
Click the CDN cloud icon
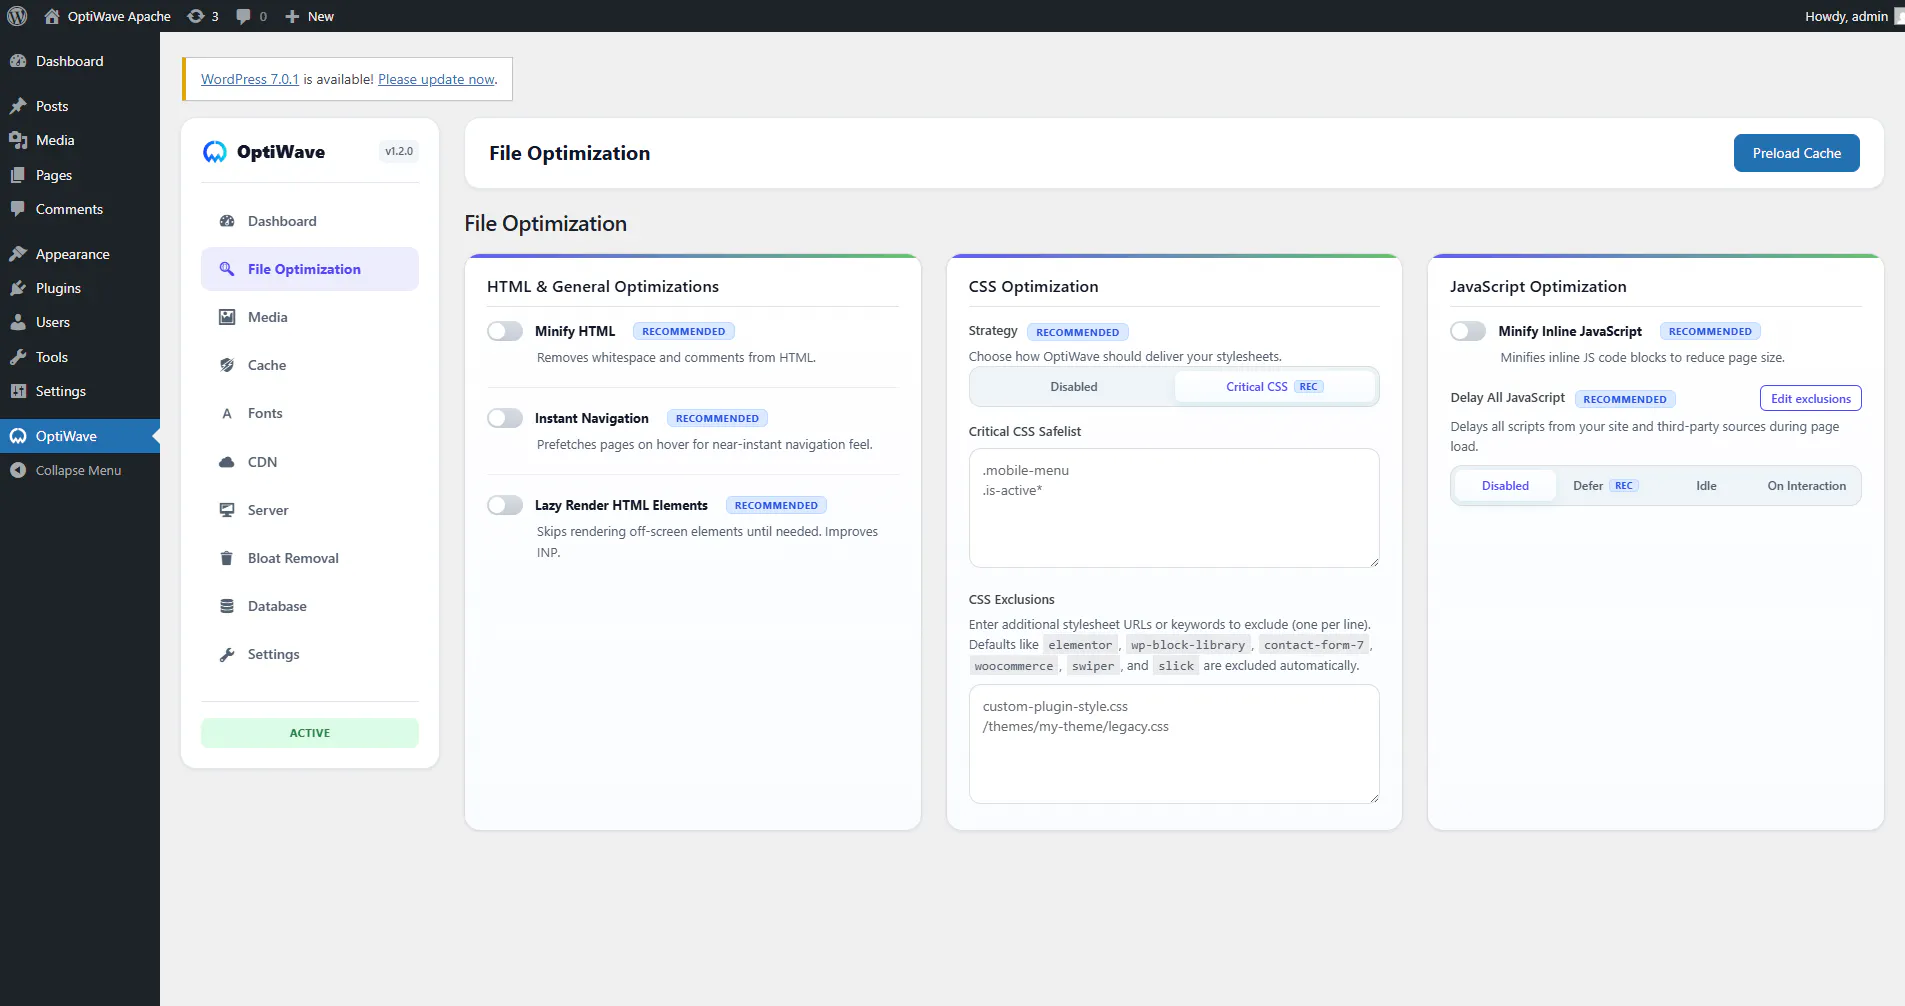click(x=227, y=462)
